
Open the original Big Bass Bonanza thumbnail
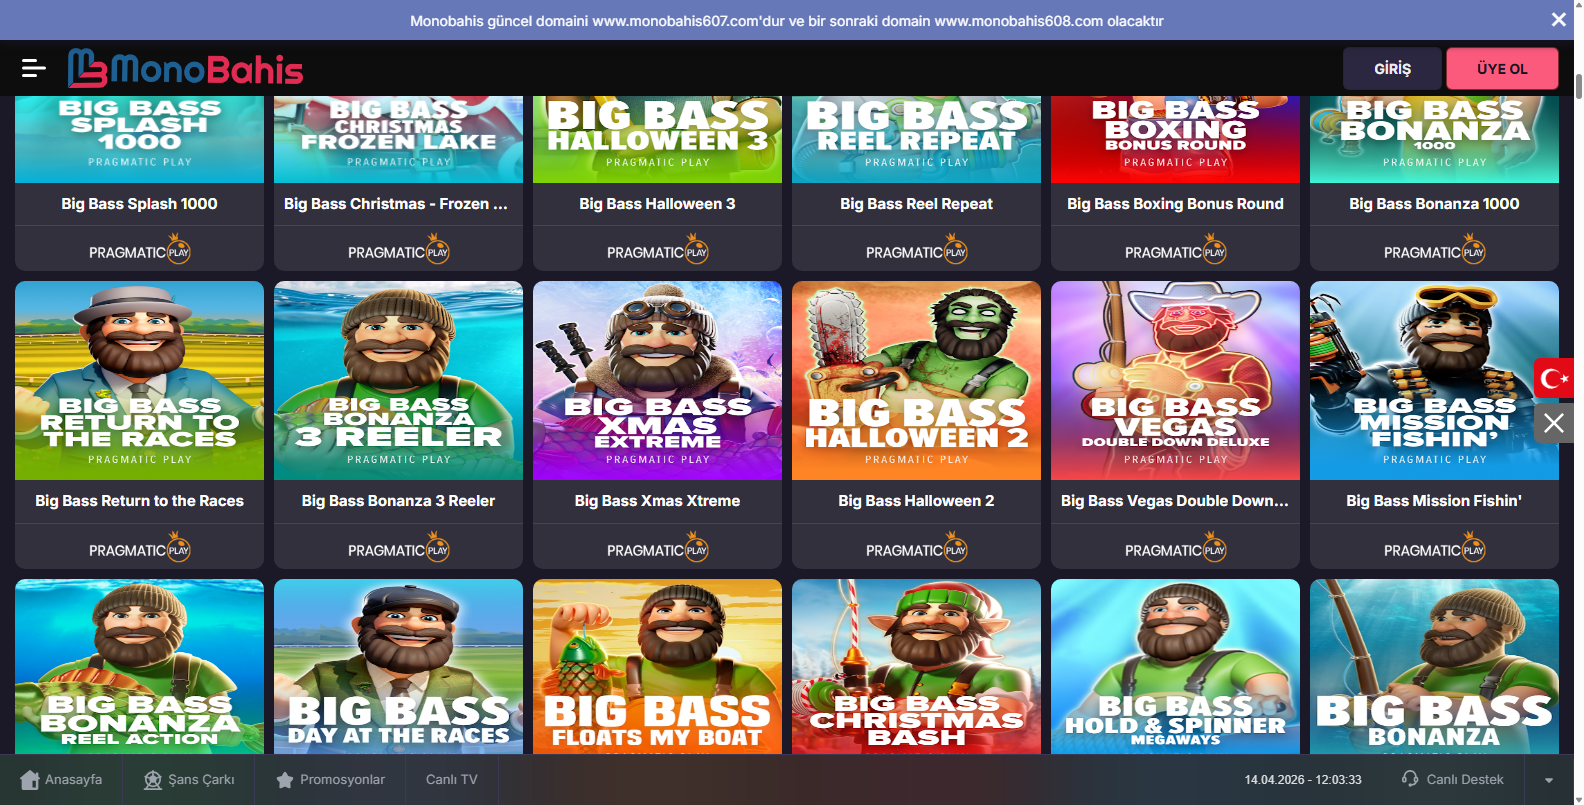tap(1434, 666)
